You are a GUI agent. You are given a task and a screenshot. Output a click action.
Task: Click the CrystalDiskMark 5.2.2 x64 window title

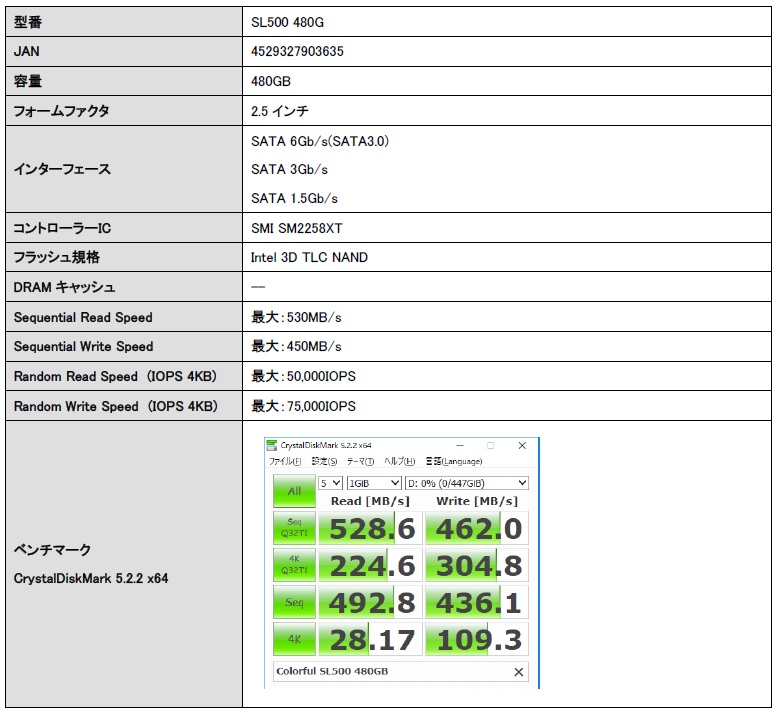(x=326, y=445)
